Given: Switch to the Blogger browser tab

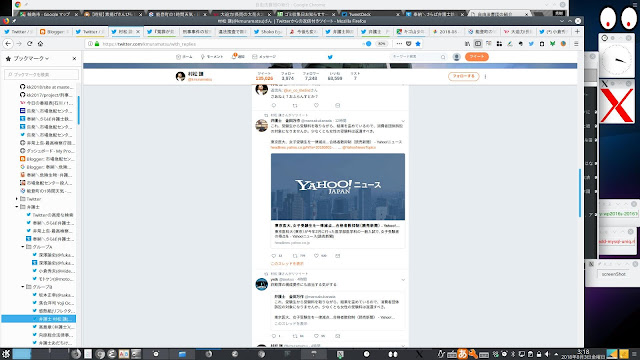Looking at the screenshot, I should [54, 31].
